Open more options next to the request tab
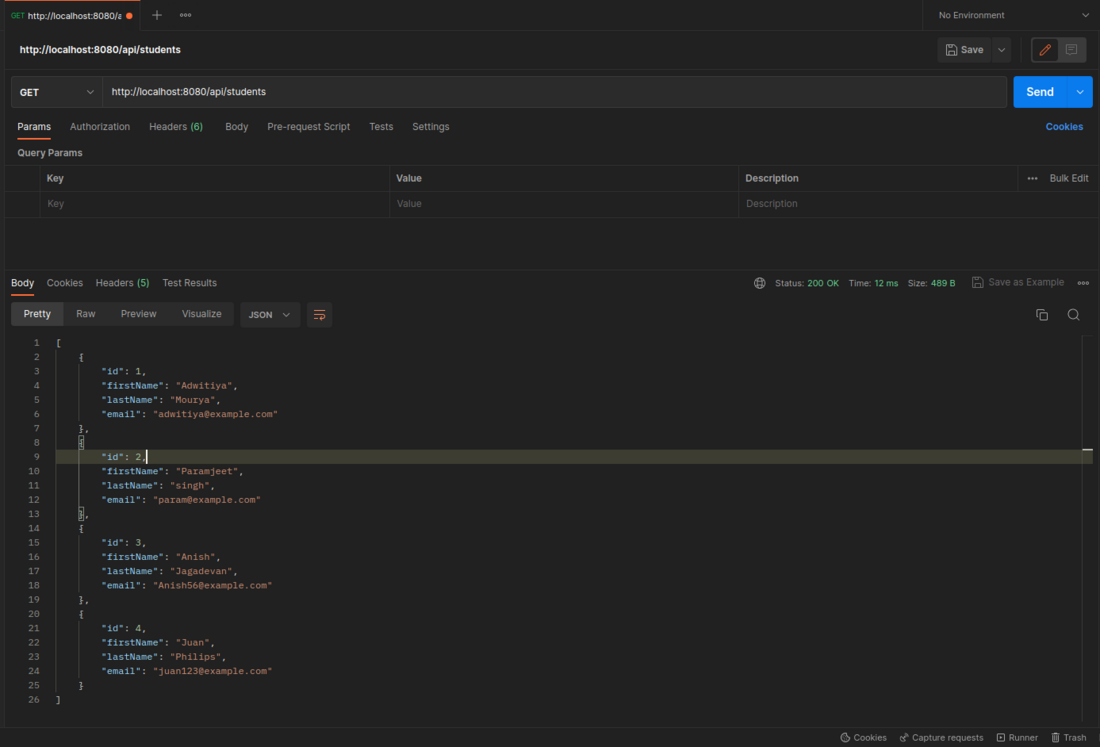This screenshot has width=1100, height=747. 185,15
